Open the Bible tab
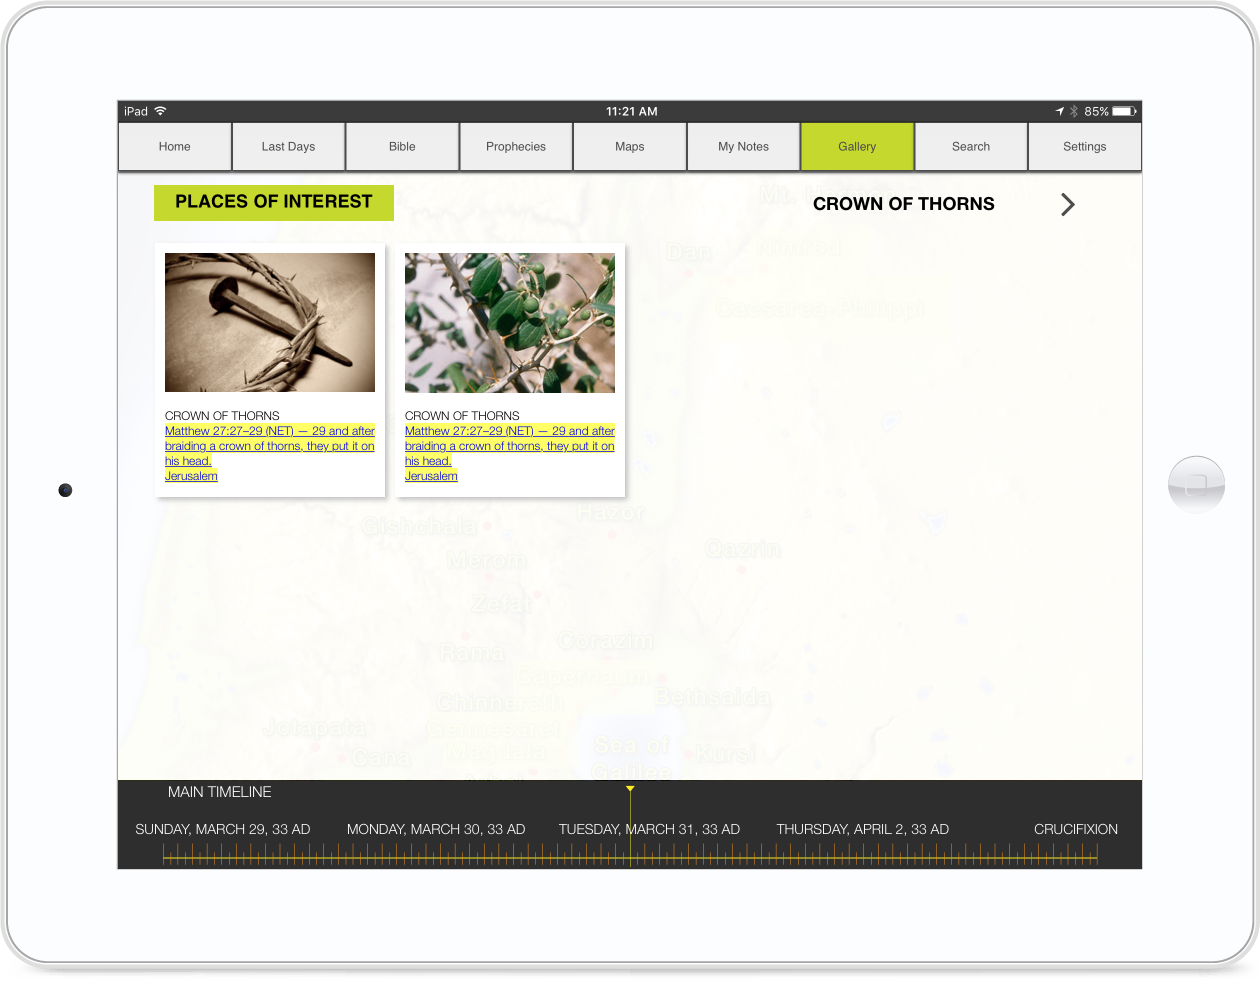 click(402, 147)
